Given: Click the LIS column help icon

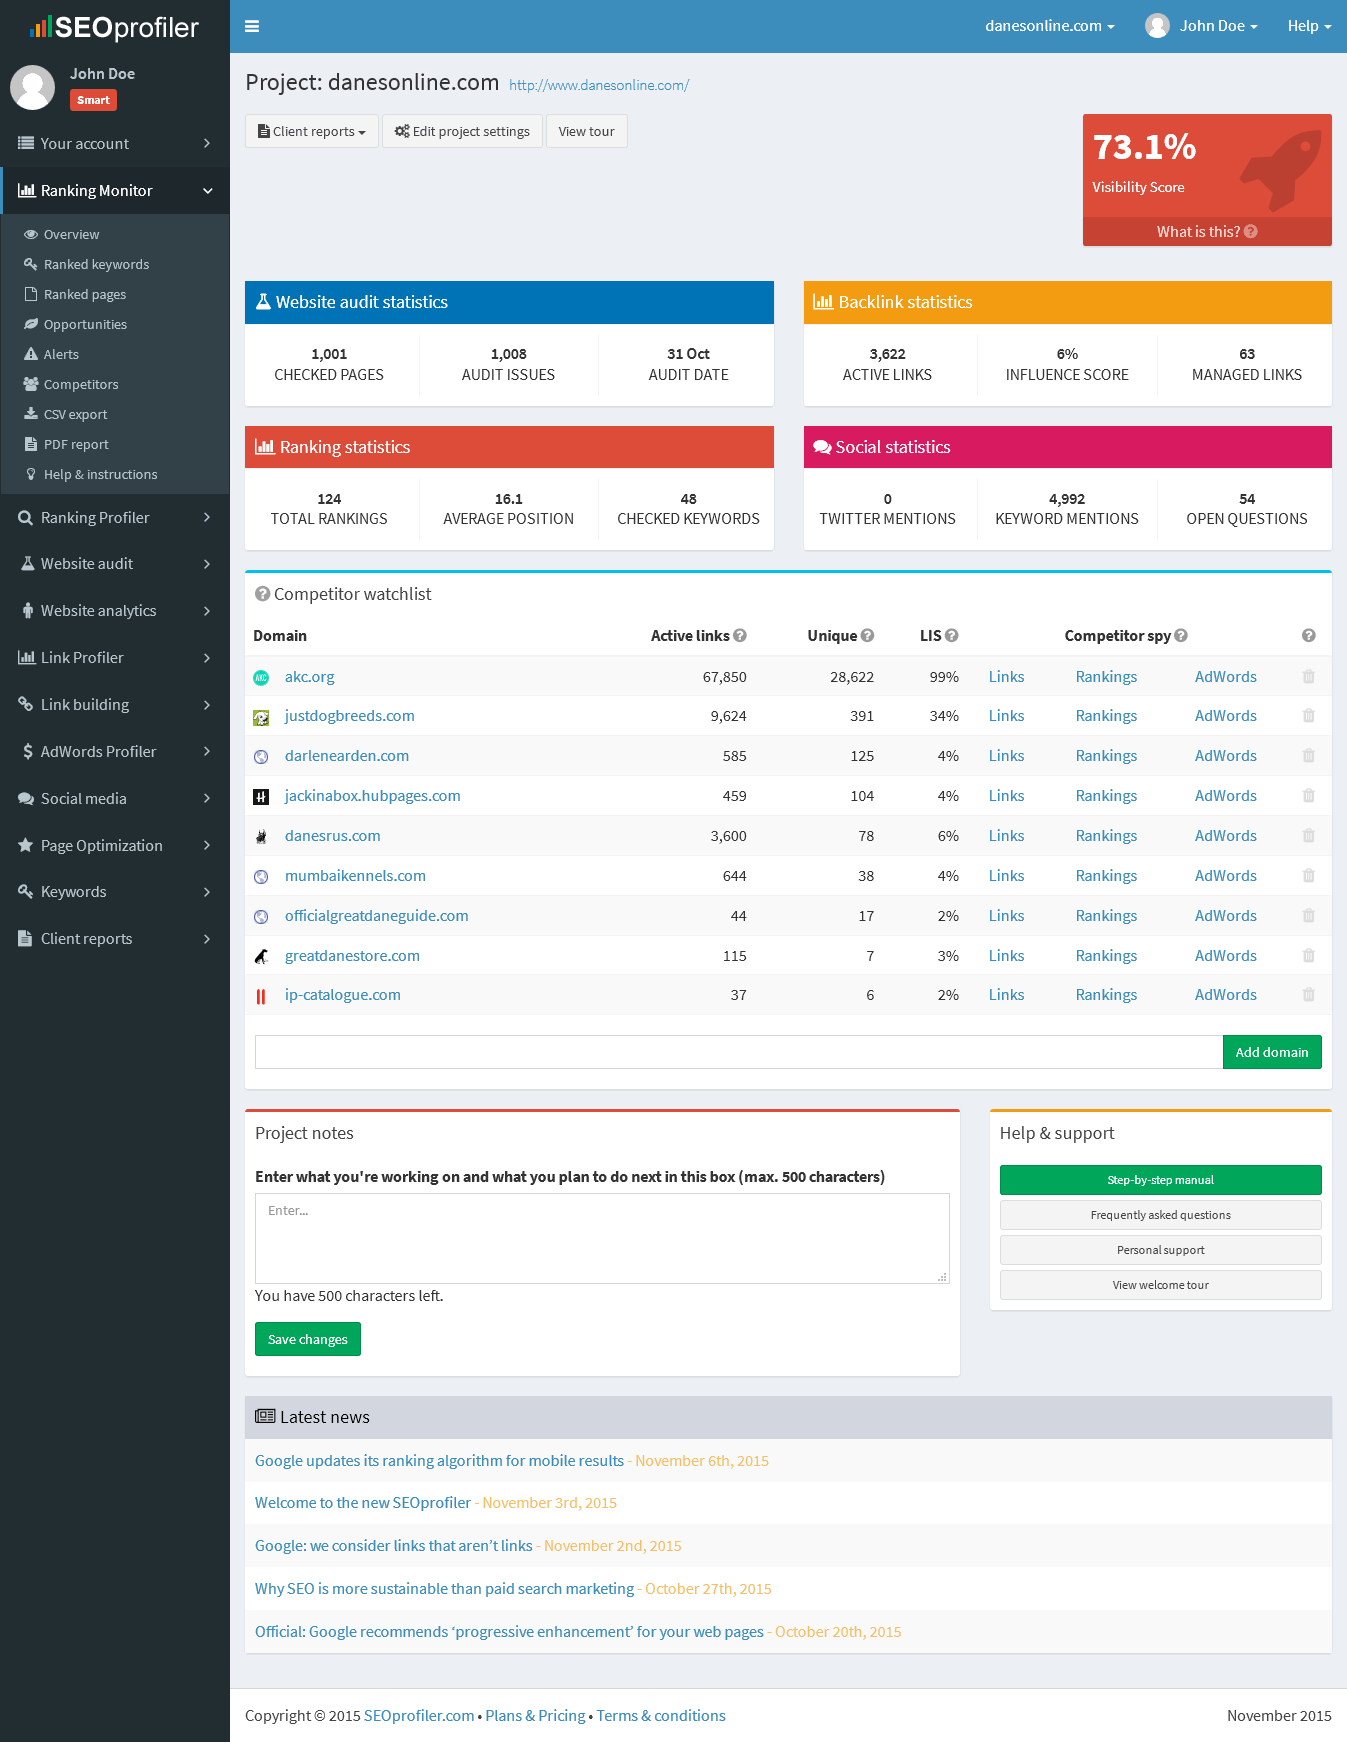Looking at the screenshot, I should click(x=952, y=635).
